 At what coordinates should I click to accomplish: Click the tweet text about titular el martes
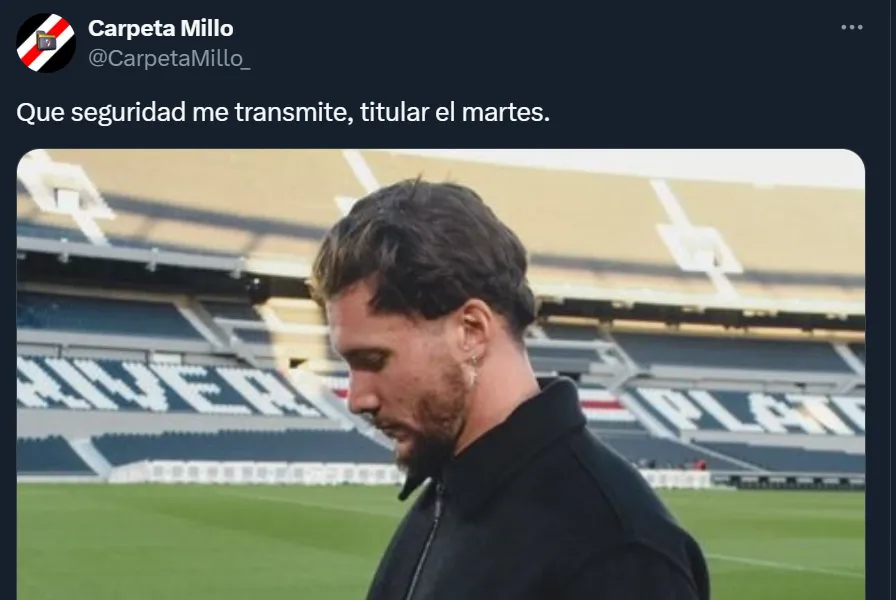[x=283, y=112]
